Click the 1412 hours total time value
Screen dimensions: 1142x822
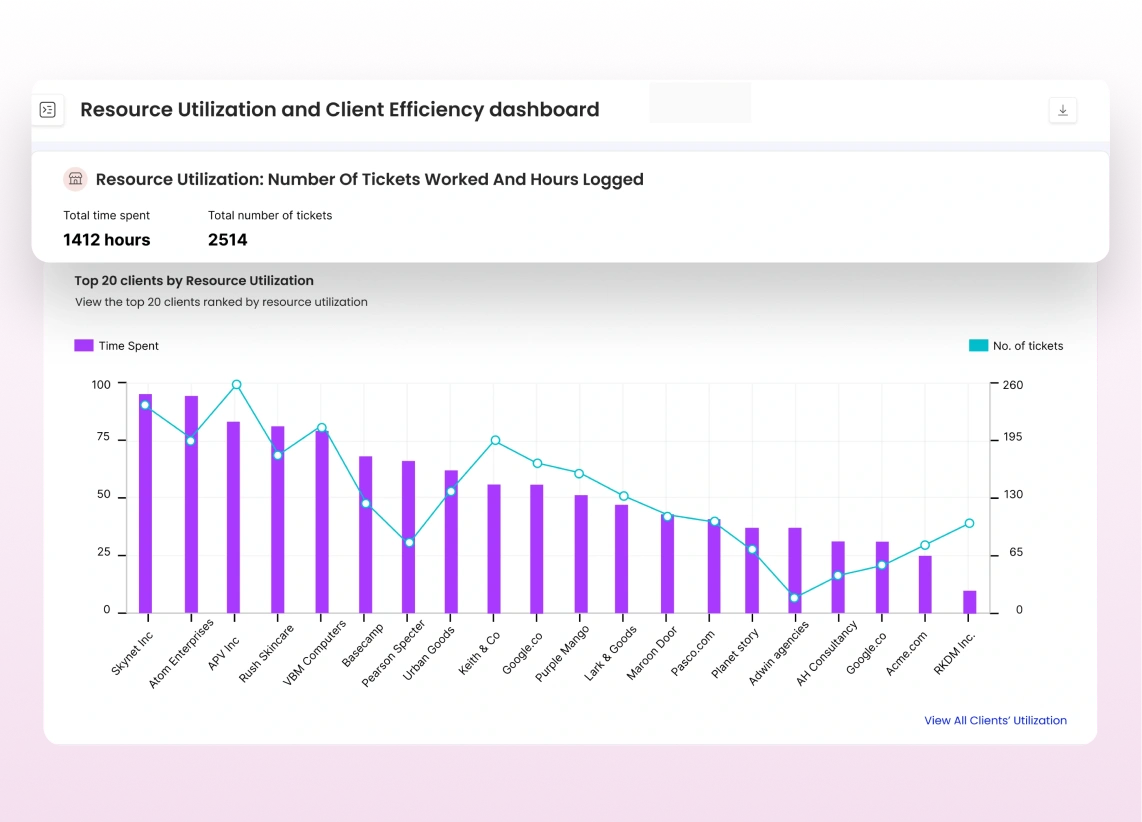[106, 240]
